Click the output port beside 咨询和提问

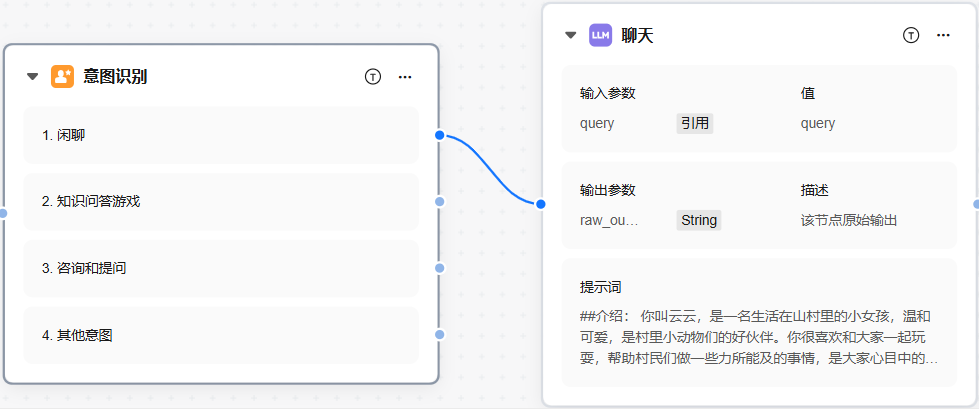tap(439, 268)
